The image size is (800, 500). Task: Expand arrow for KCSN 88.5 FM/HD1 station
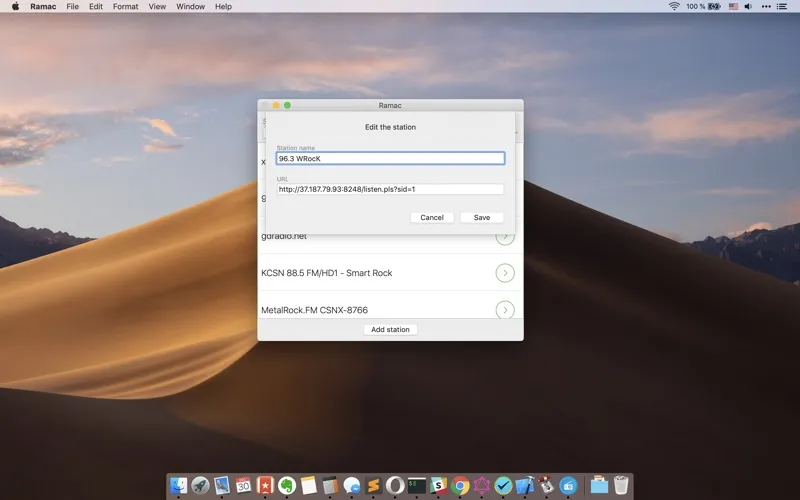click(x=505, y=273)
